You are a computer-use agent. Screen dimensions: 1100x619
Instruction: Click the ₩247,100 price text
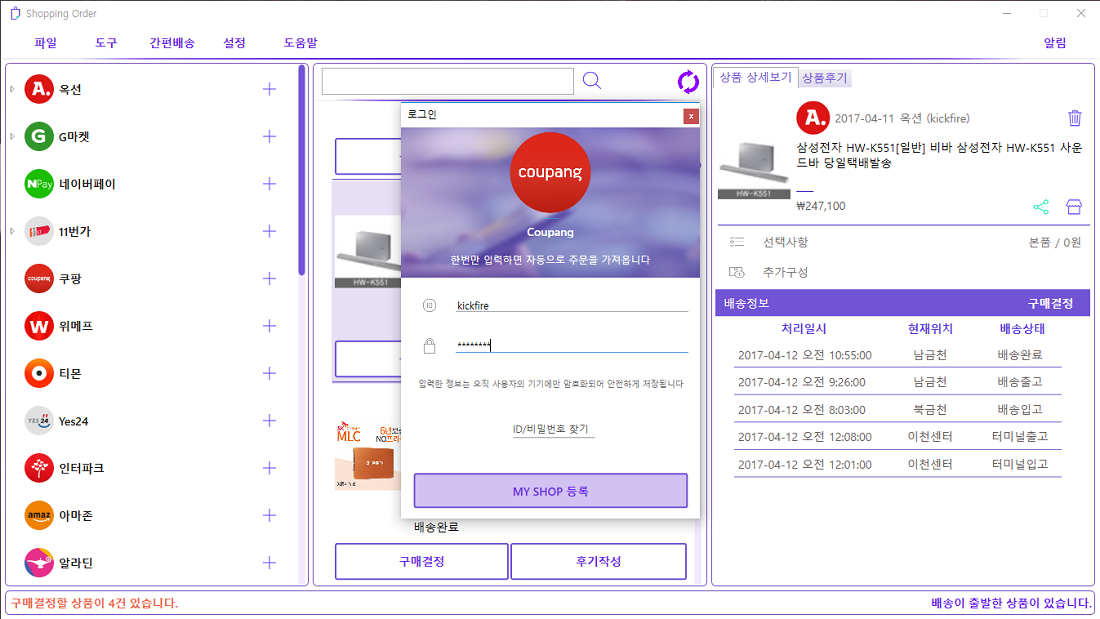(821, 206)
